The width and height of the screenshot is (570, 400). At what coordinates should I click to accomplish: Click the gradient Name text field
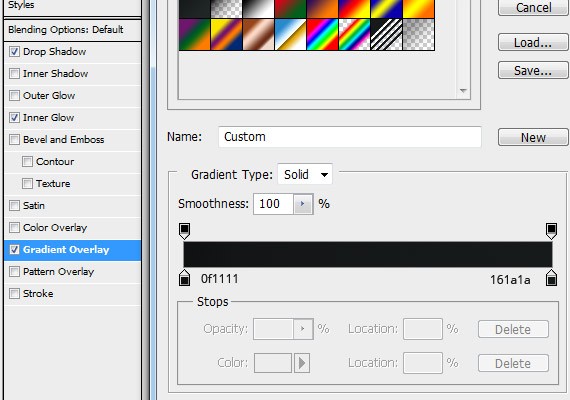[350, 137]
